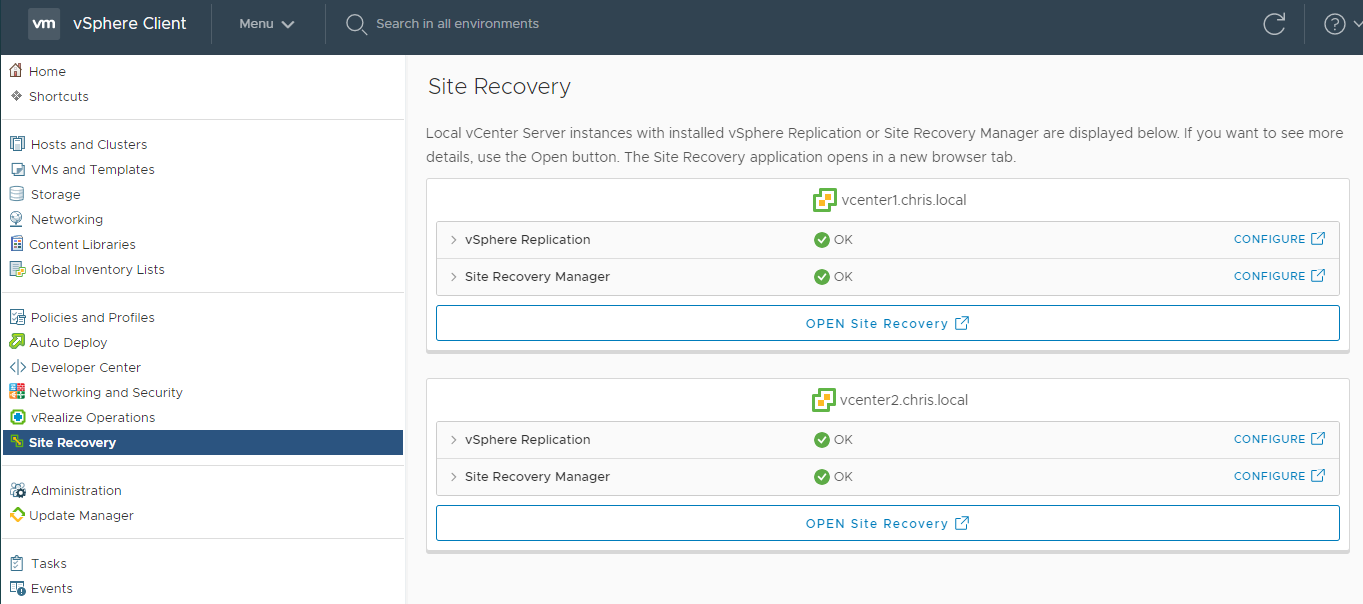Click the VMs and Templates icon
The image size is (1363, 604).
17,169
